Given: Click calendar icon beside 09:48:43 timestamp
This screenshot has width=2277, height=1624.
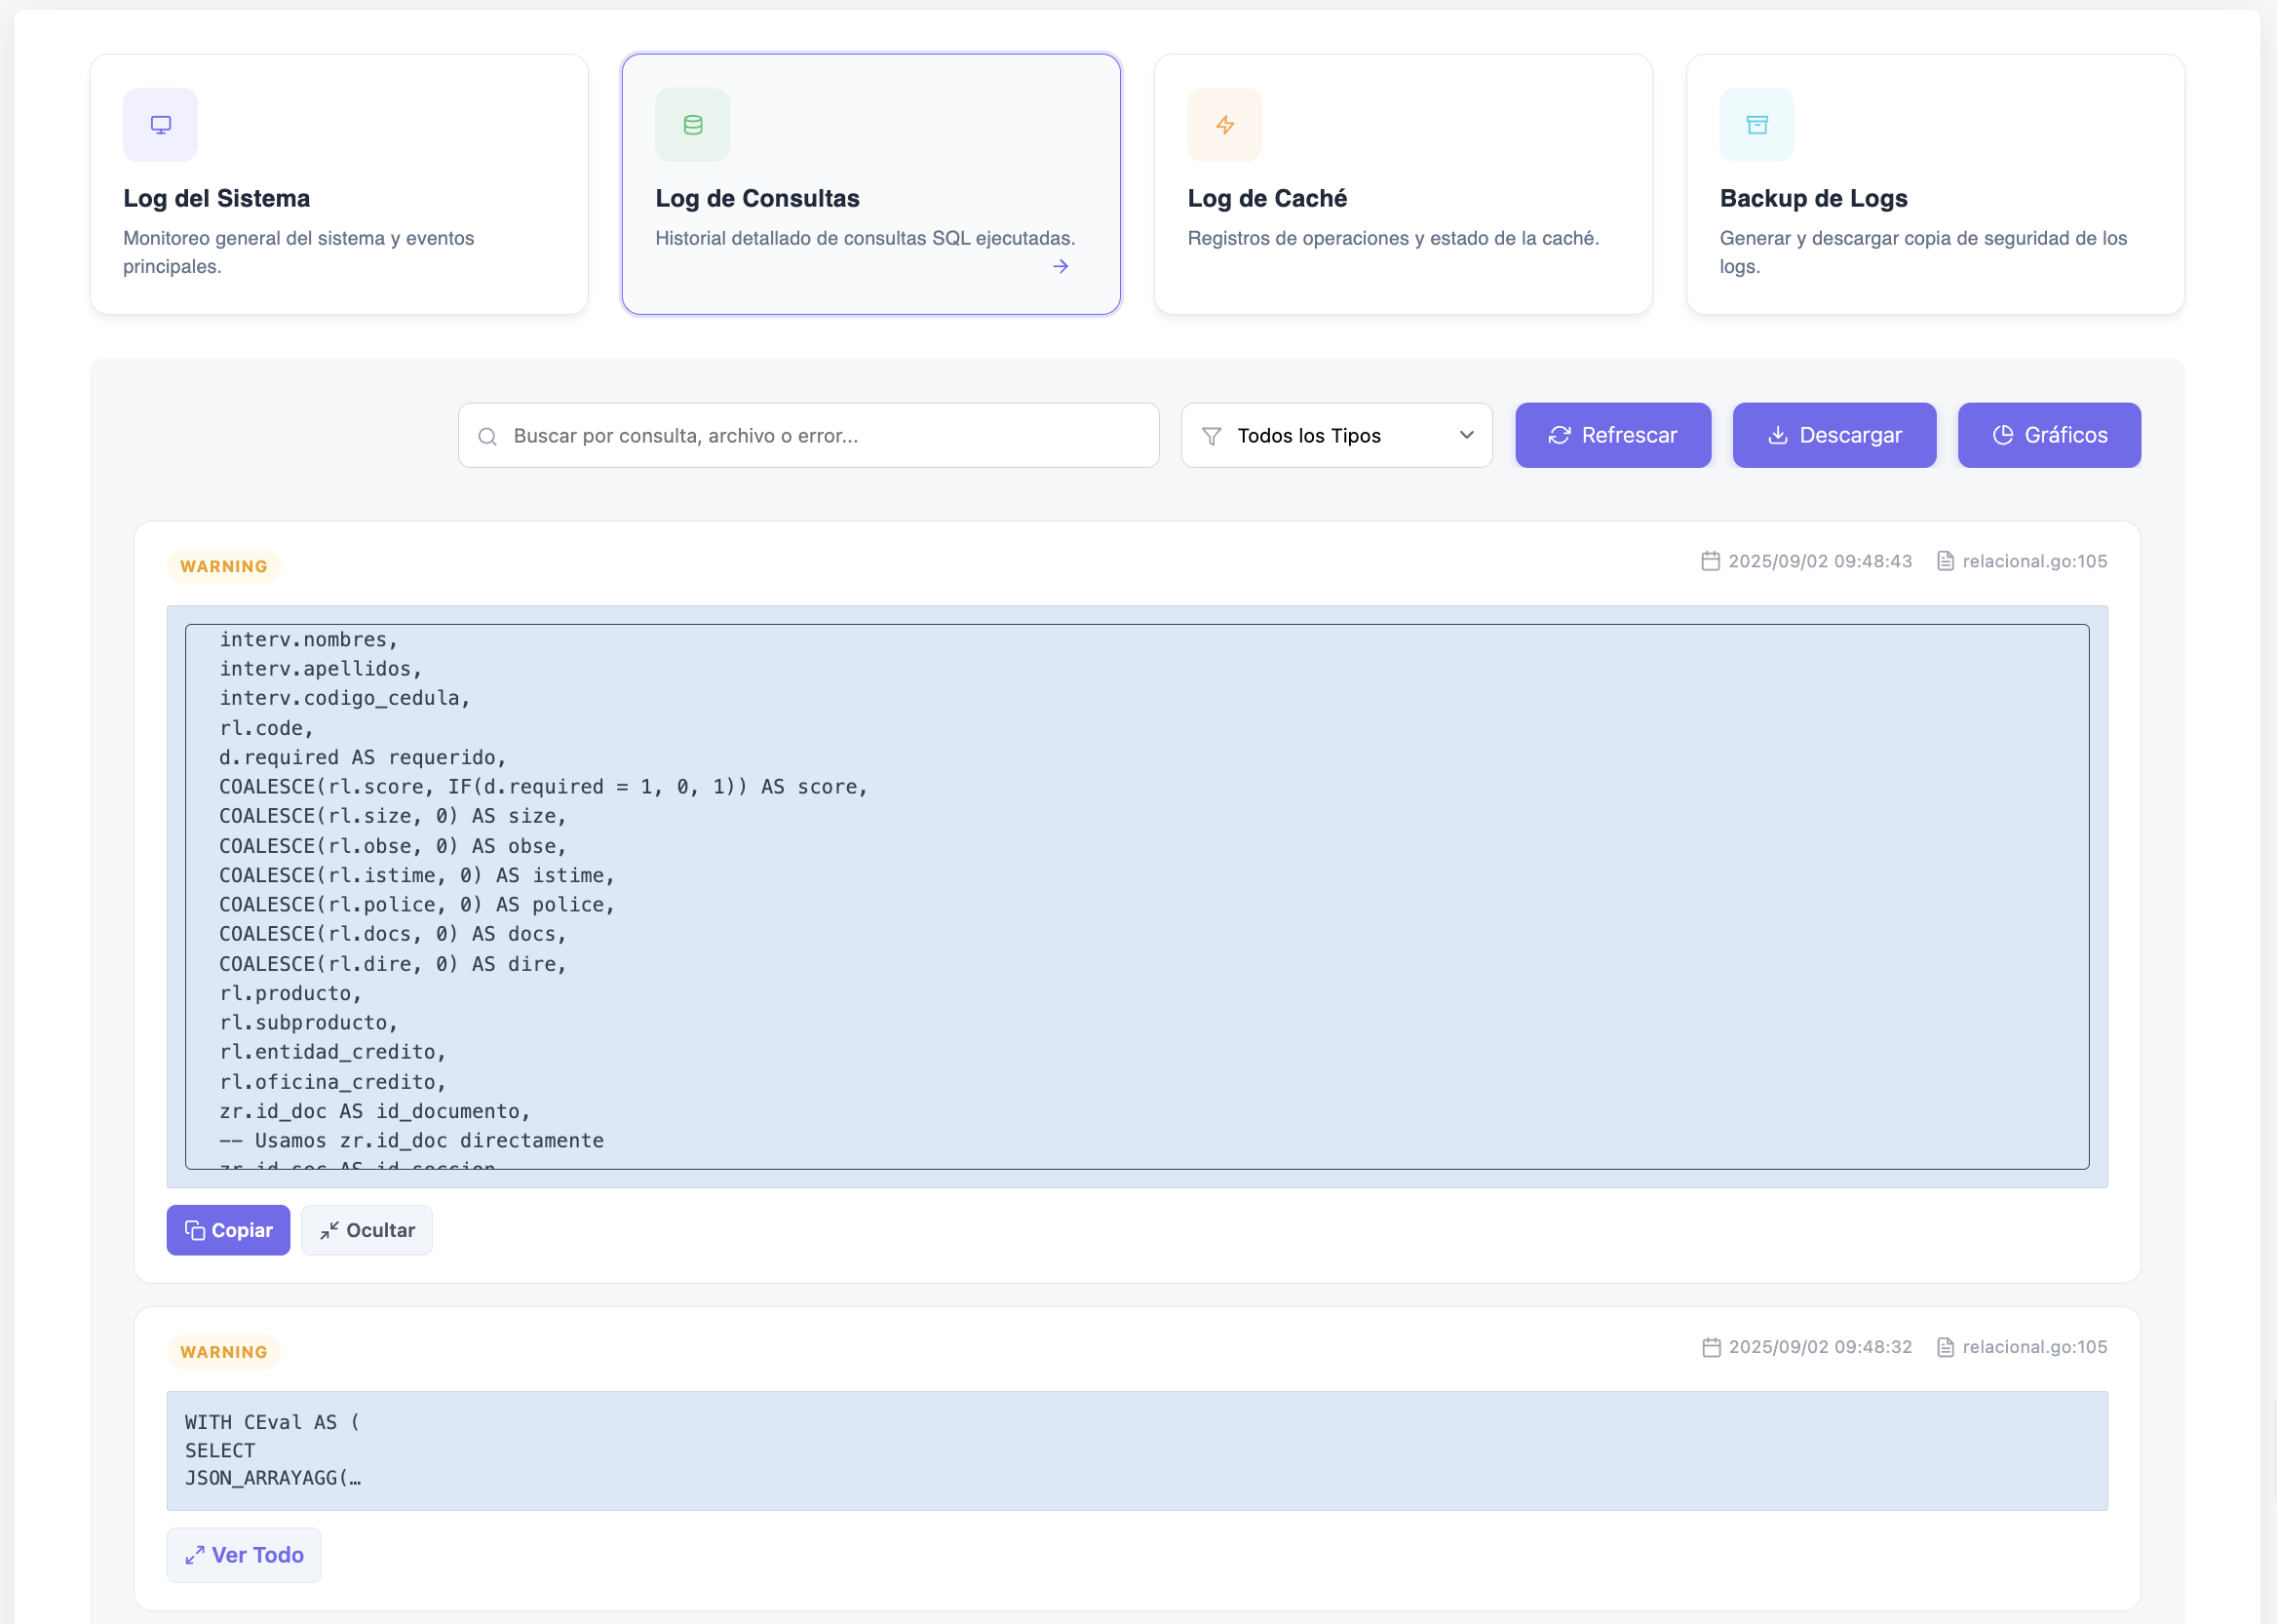Looking at the screenshot, I should (x=1710, y=561).
